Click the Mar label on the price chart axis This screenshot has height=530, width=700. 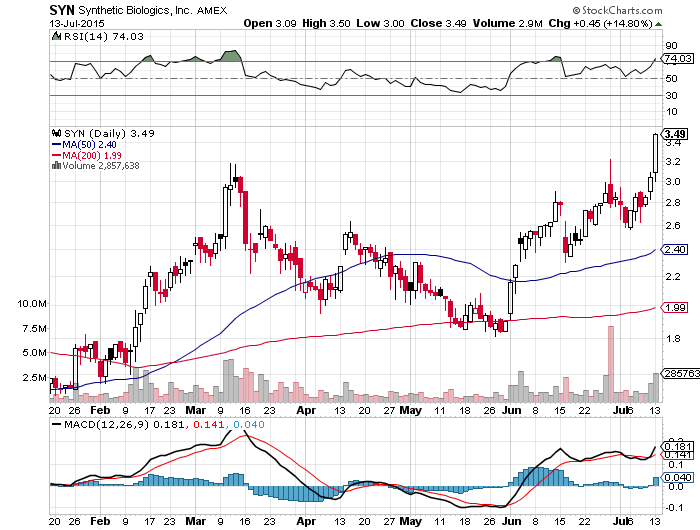pyautogui.click(x=196, y=410)
